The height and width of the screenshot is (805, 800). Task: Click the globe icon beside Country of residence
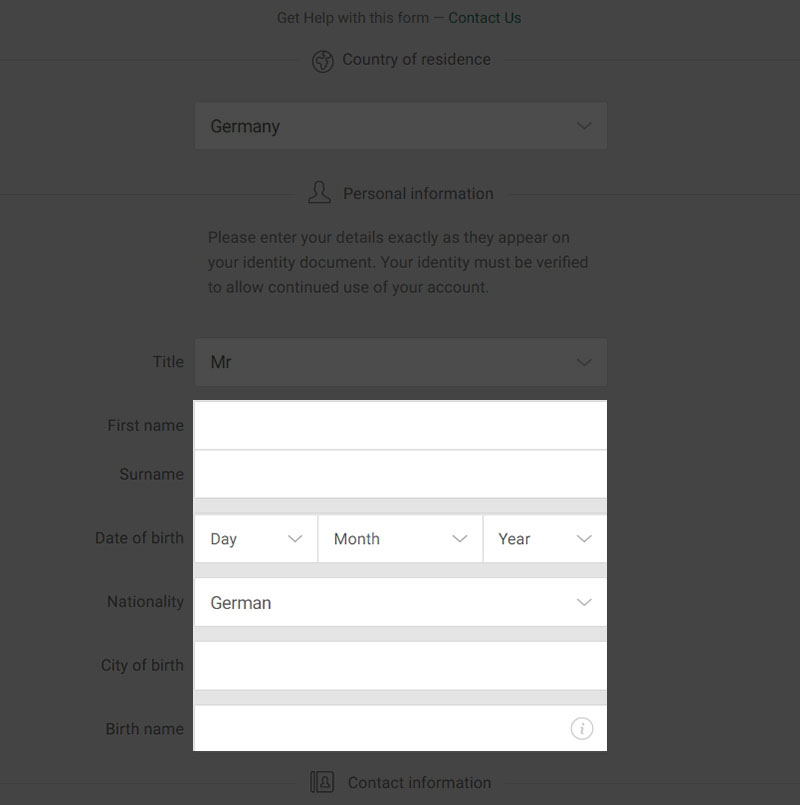(x=322, y=61)
